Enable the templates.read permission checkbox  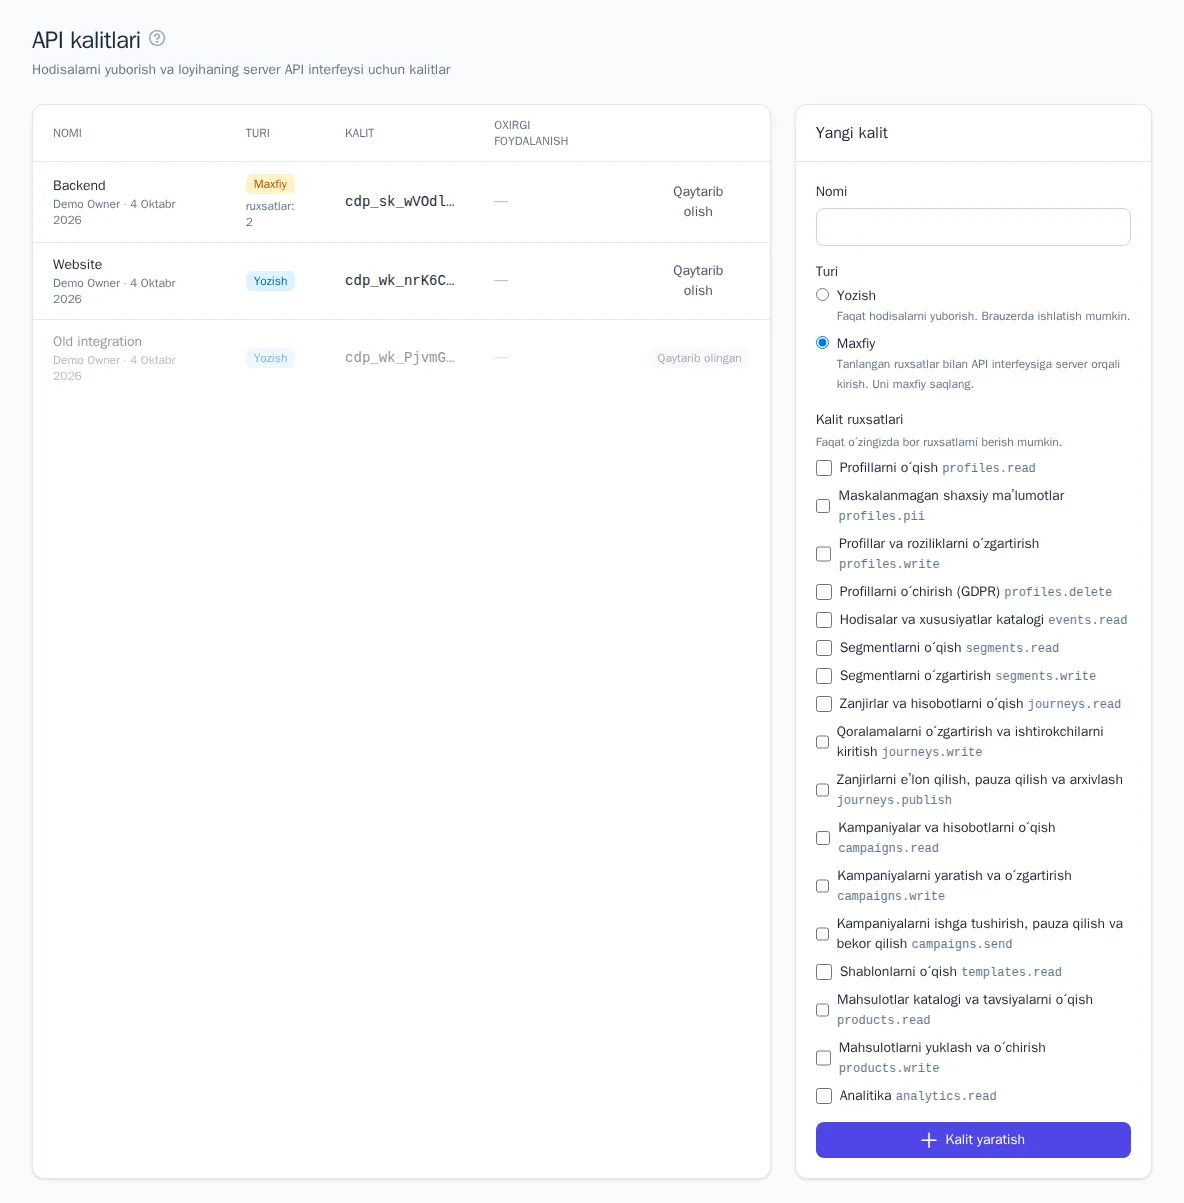(x=824, y=972)
